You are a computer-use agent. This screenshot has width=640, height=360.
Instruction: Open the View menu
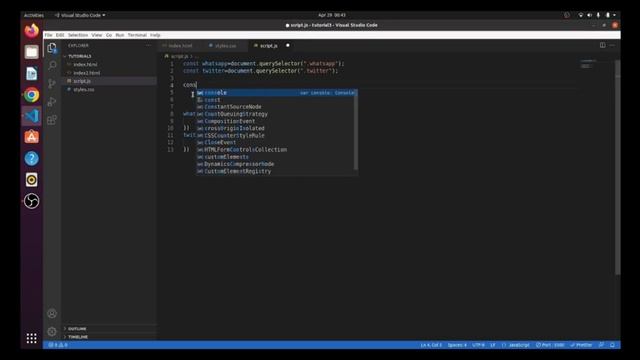coord(97,35)
